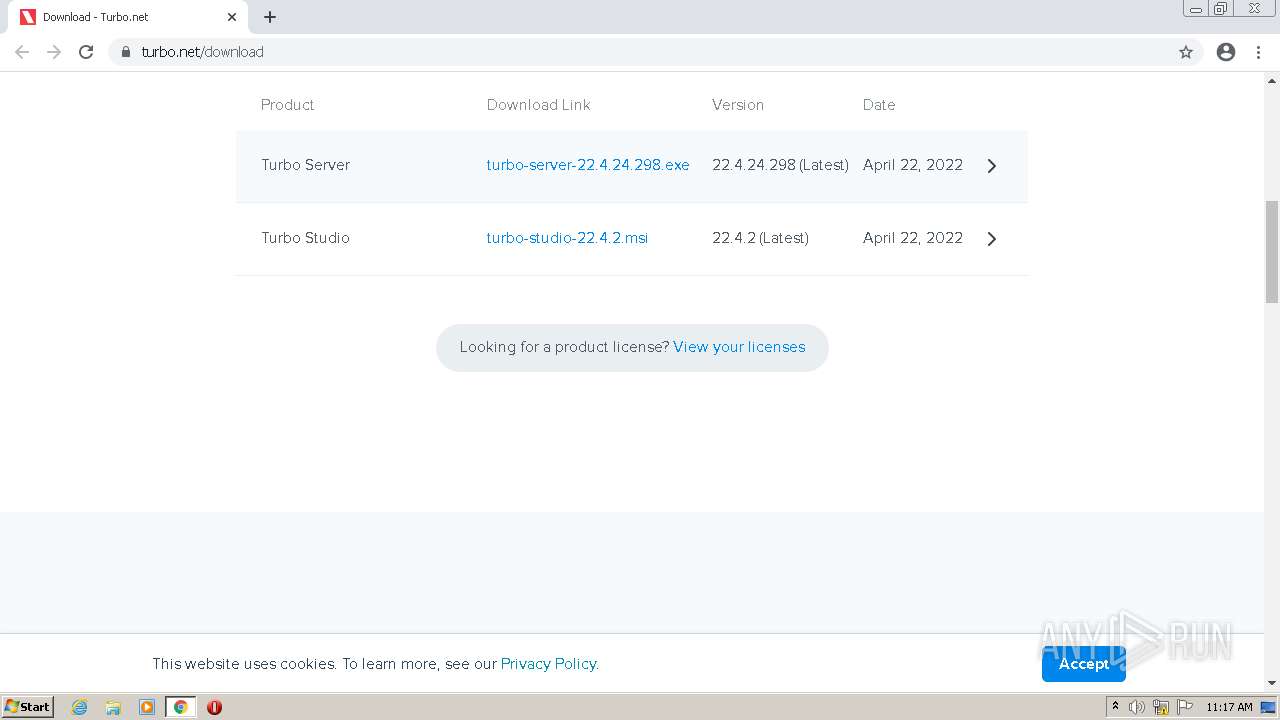Select version text 22.4.24.298 (Latest)

pos(780,165)
